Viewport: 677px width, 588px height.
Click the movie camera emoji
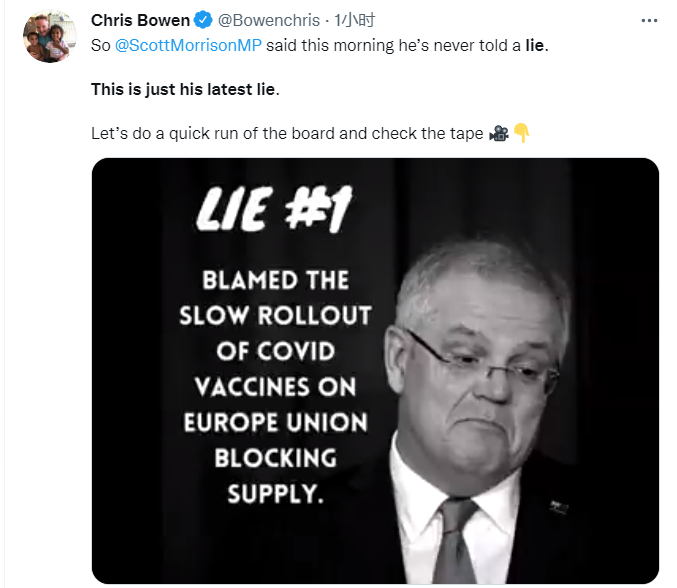pyautogui.click(x=498, y=133)
